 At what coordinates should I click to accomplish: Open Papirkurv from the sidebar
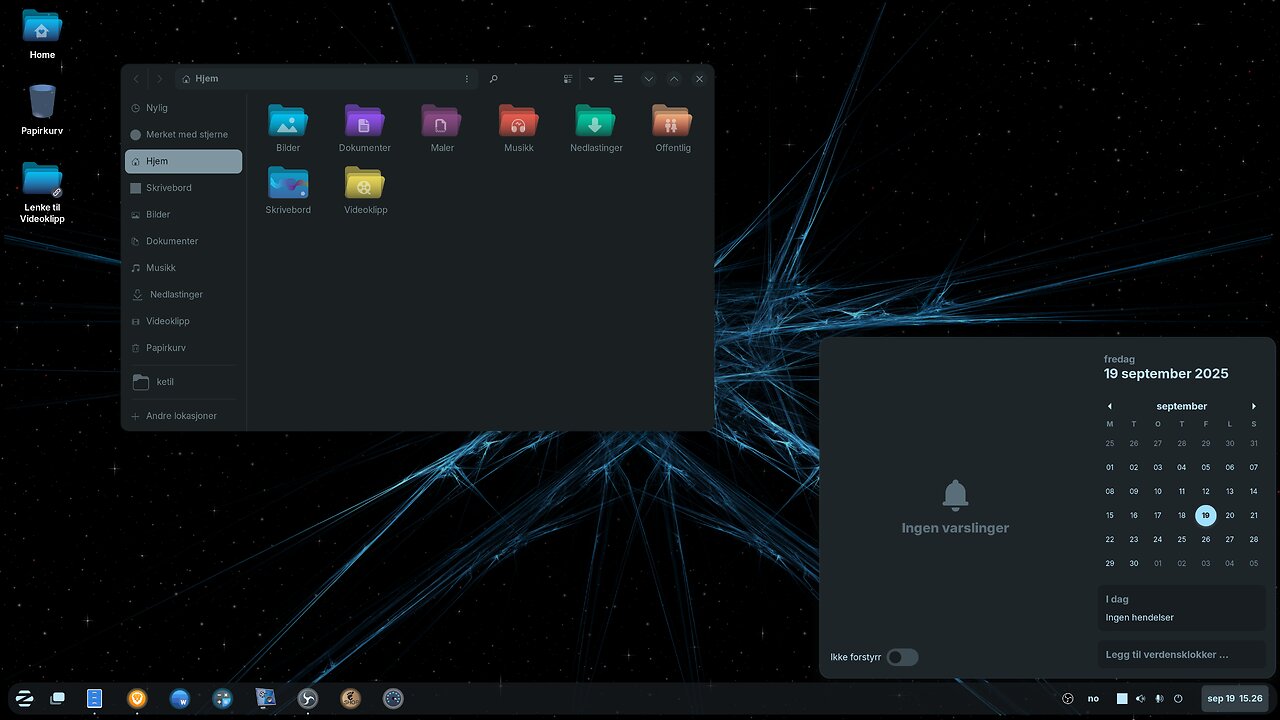click(183, 348)
